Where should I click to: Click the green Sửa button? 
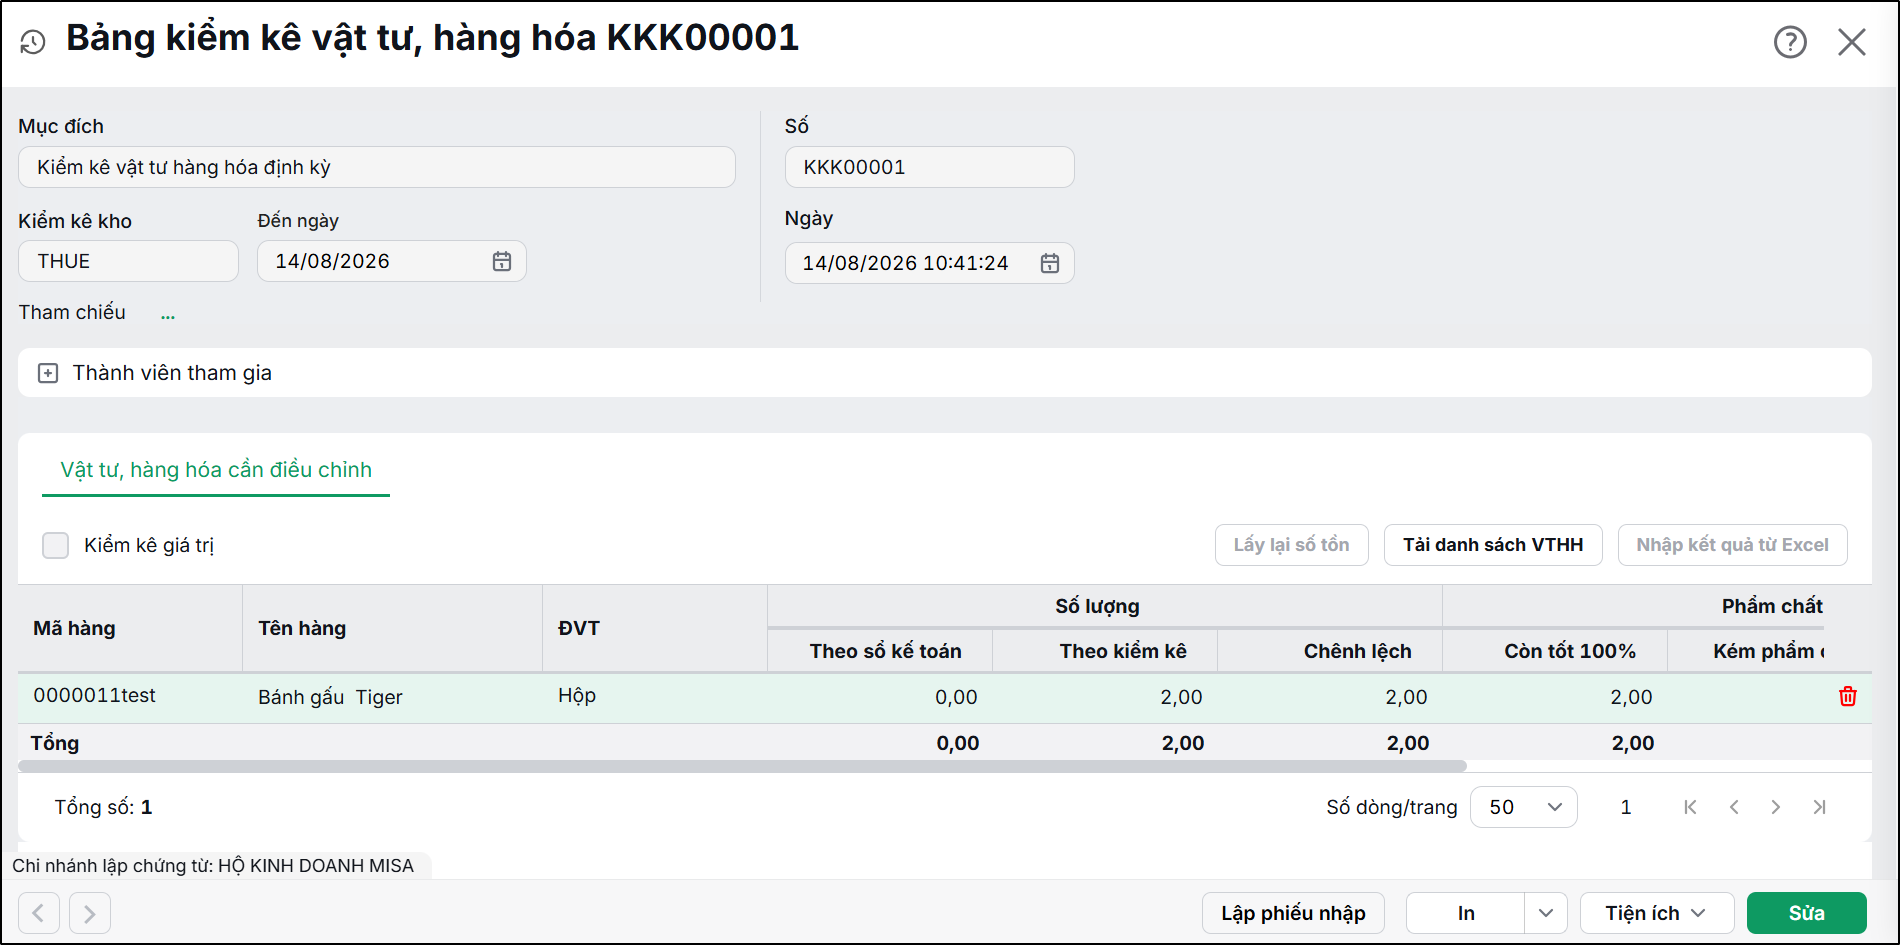1807,913
